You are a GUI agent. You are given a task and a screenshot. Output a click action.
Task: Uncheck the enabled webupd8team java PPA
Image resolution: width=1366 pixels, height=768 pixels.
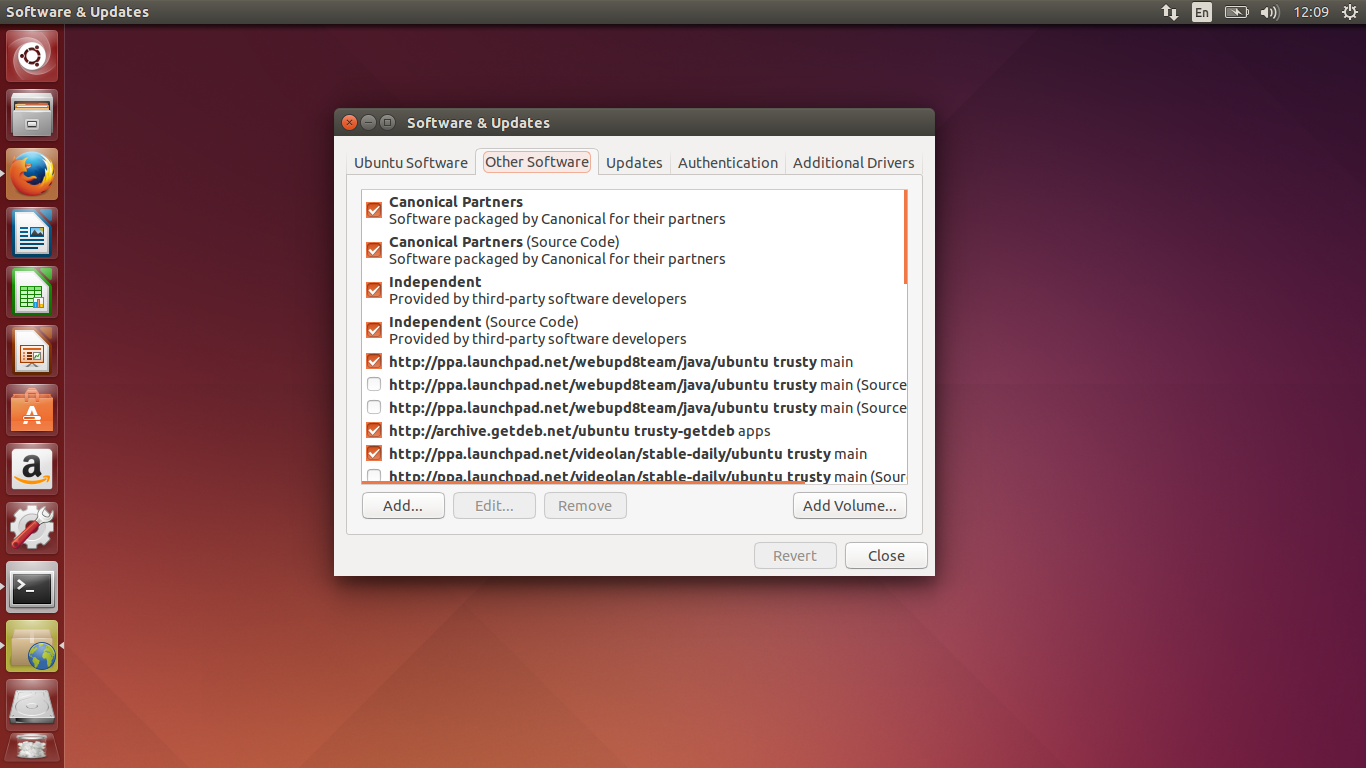click(374, 361)
